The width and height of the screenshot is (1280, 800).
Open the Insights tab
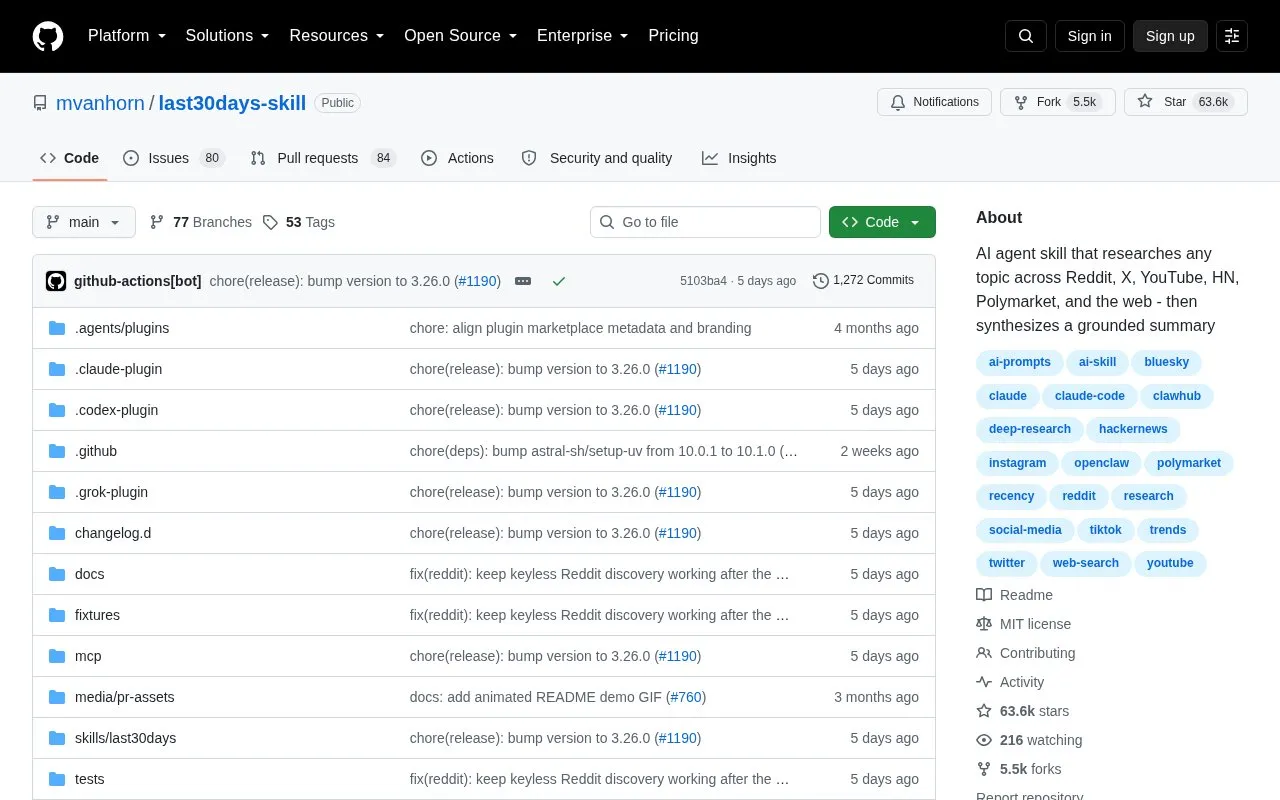coord(739,158)
